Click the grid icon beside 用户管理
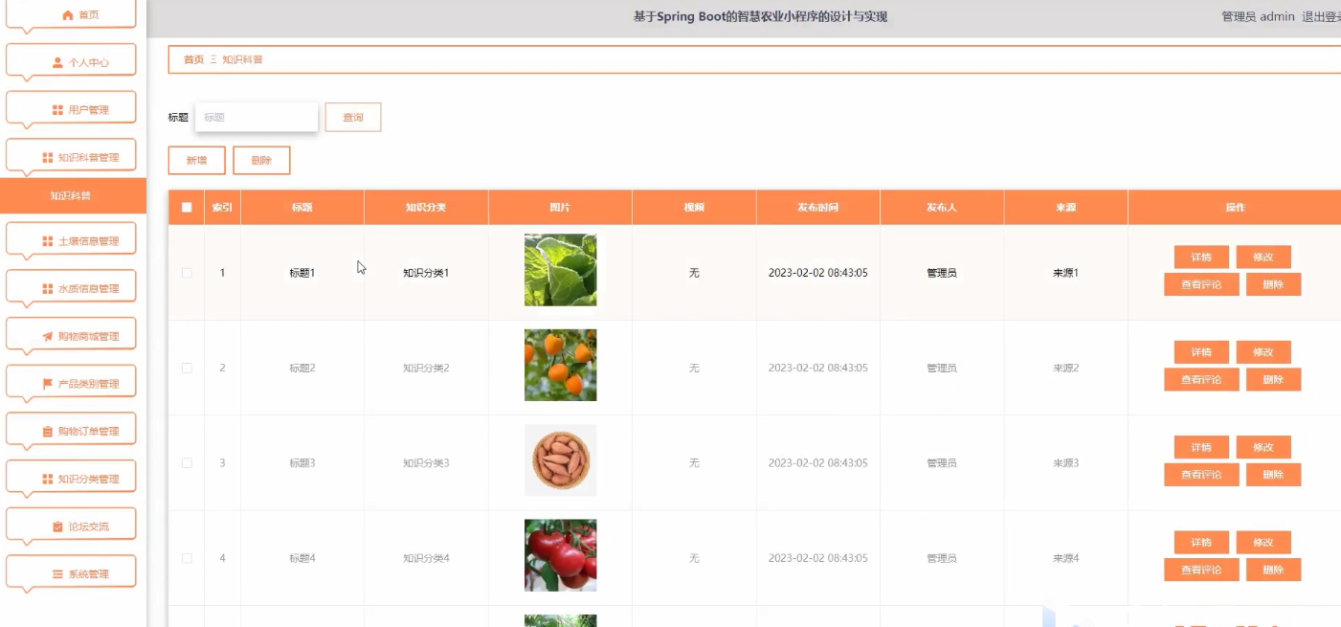 point(58,110)
